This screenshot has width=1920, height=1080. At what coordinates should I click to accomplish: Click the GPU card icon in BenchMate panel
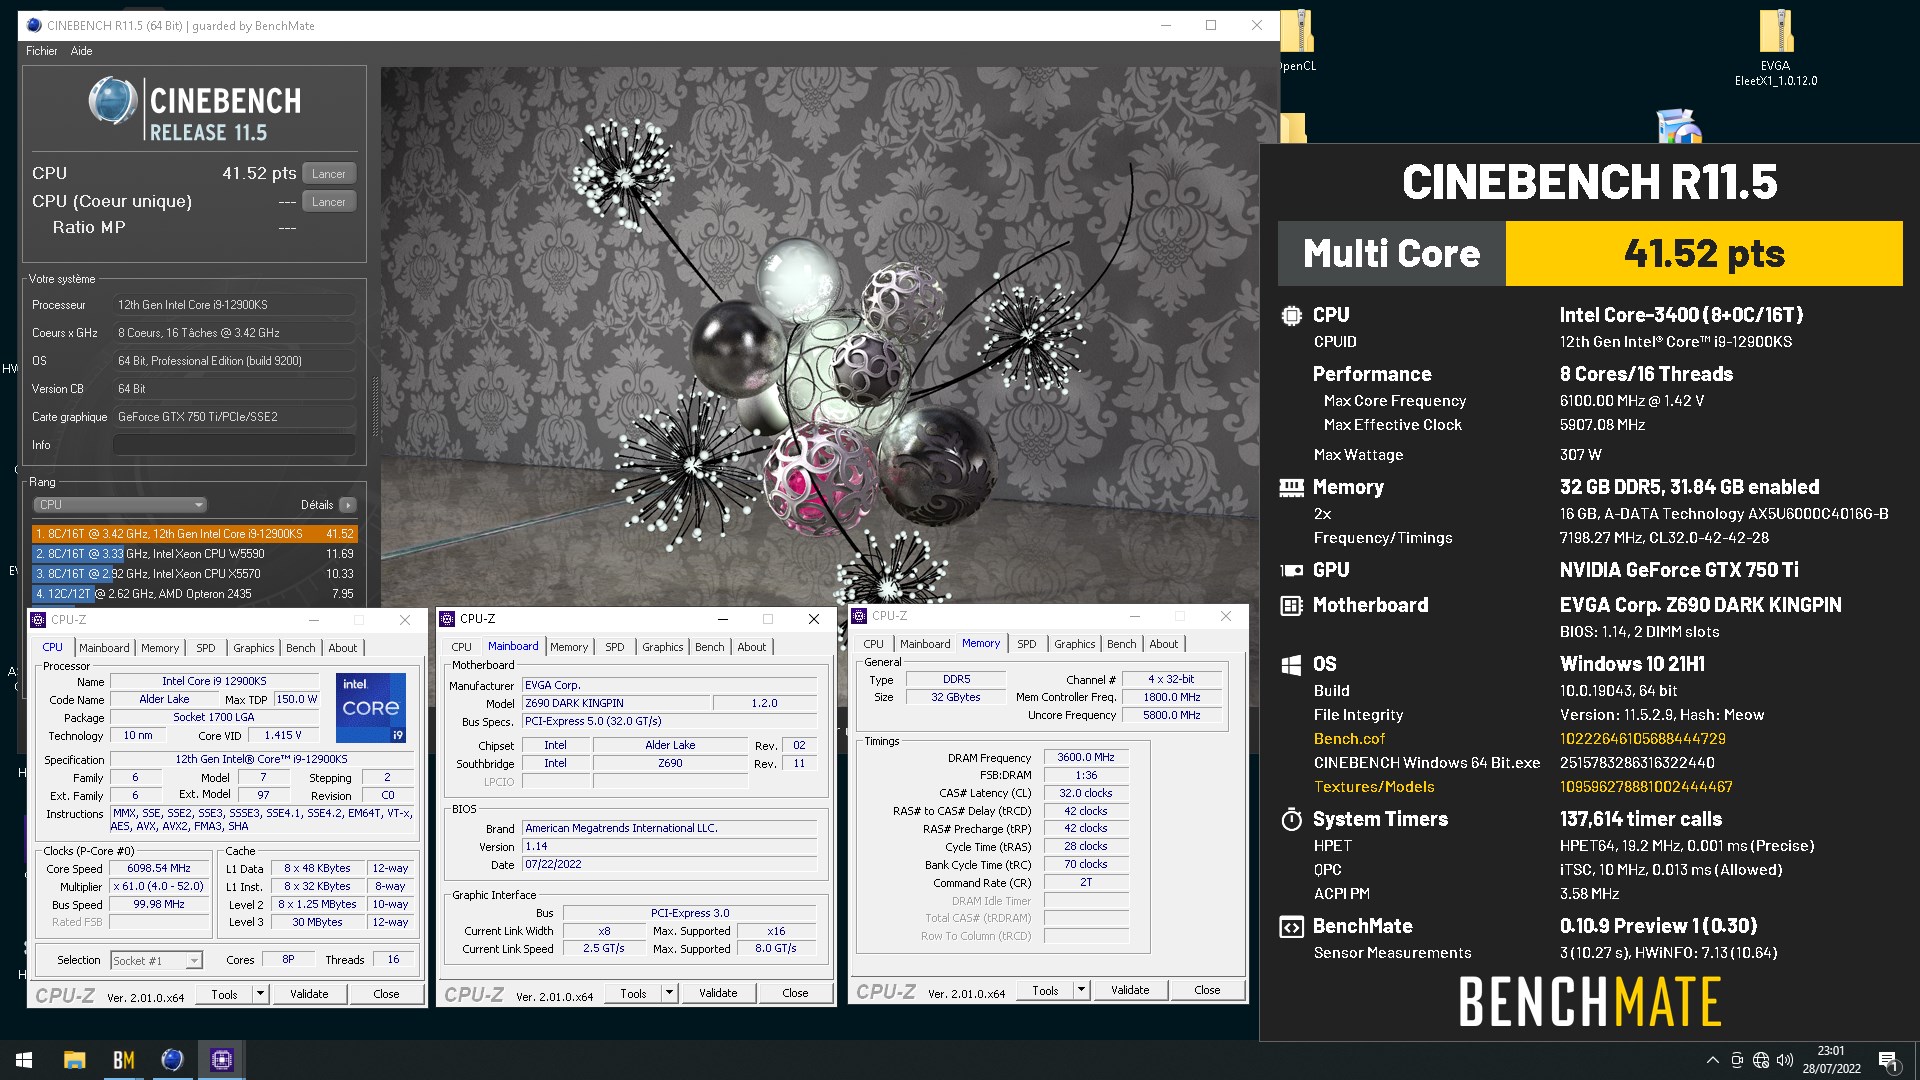tap(1291, 571)
